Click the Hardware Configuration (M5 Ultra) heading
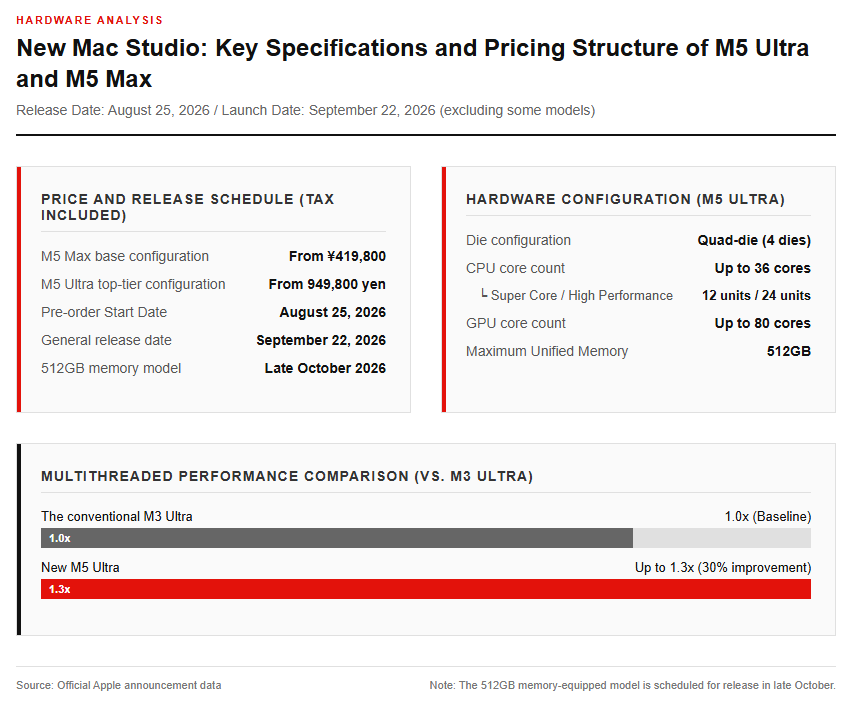Viewport: 852px width, 707px height. click(x=625, y=199)
